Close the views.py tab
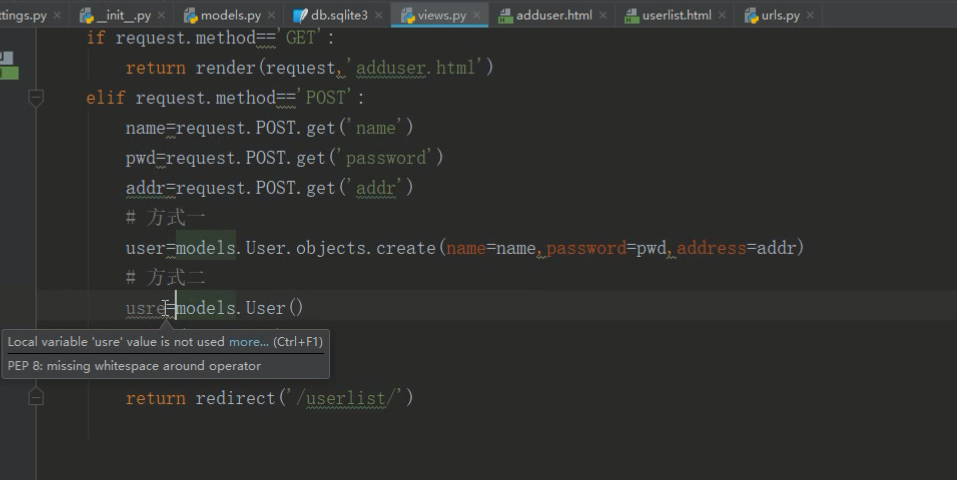This screenshot has height=480, width=957. pyautogui.click(x=477, y=15)
